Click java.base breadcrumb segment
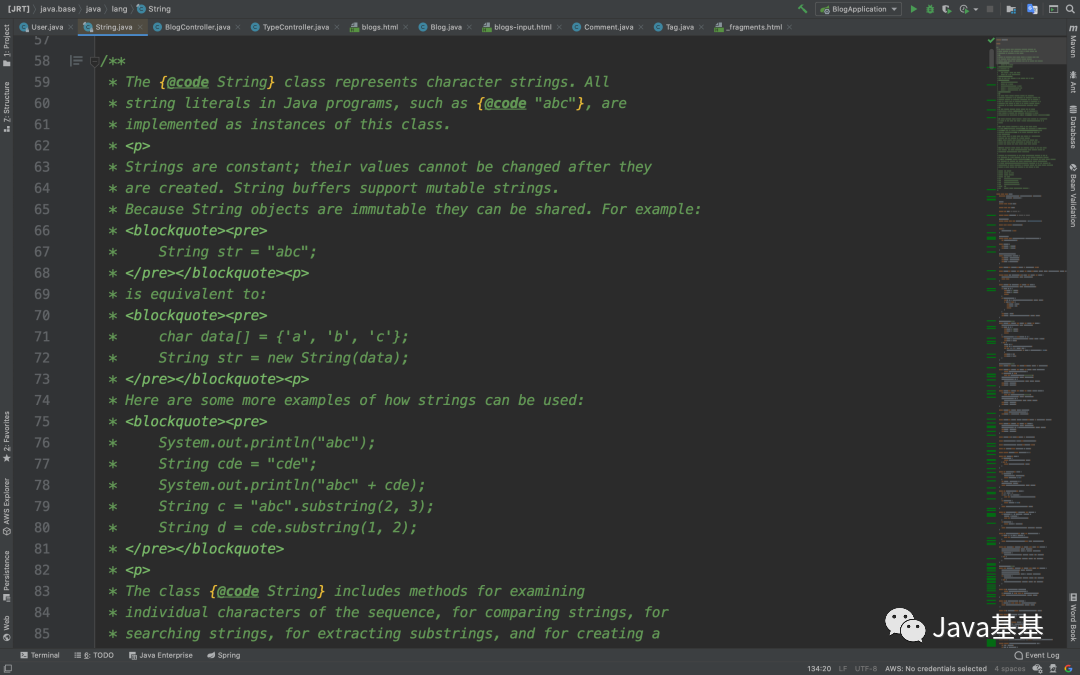Viewport: 1080px width, 675px height. [x=58, y=9]
